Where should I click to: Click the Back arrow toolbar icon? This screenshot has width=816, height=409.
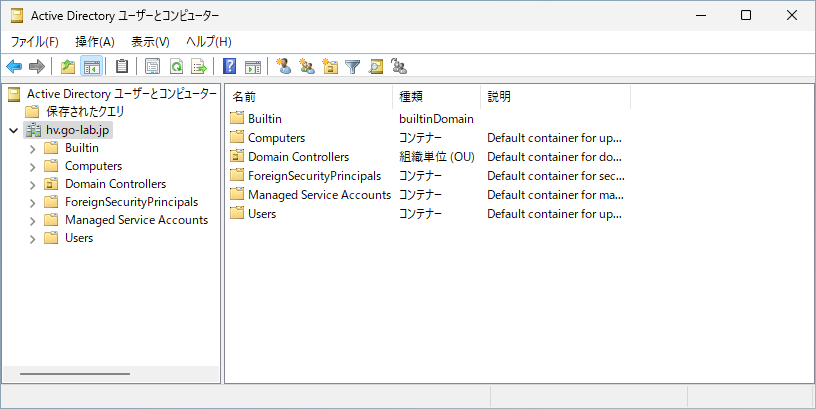[14, 67]
